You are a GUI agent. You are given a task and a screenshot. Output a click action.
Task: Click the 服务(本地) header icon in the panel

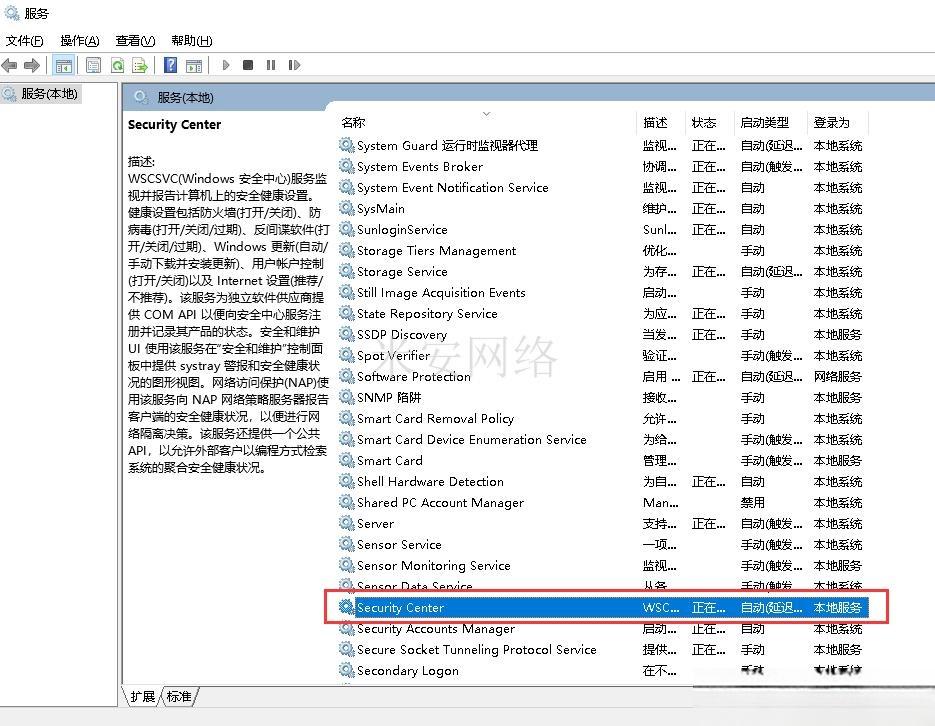tap(141, 97)
